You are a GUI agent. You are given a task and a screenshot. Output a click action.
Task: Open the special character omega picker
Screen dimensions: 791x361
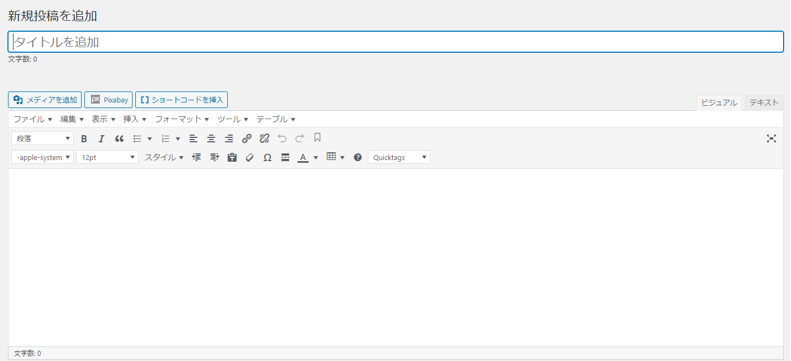click(267, 157)
